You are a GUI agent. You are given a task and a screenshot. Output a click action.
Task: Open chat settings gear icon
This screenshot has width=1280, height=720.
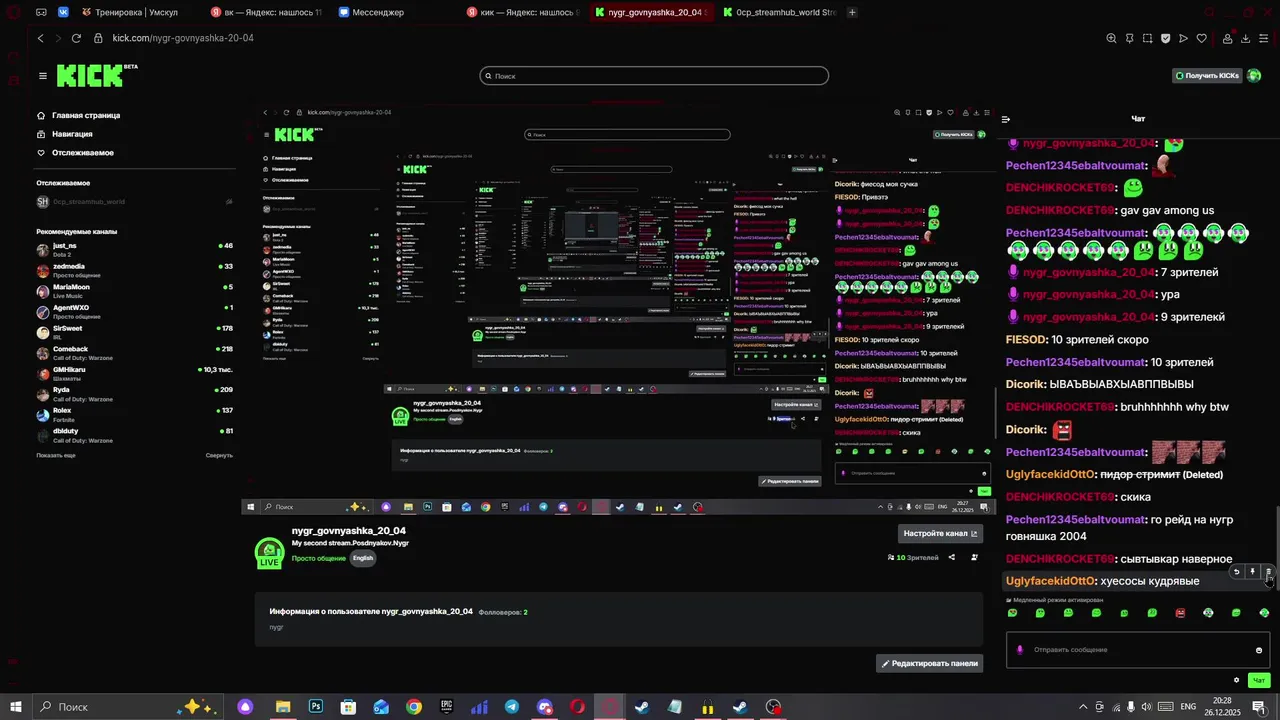[x=1237, y=680]
